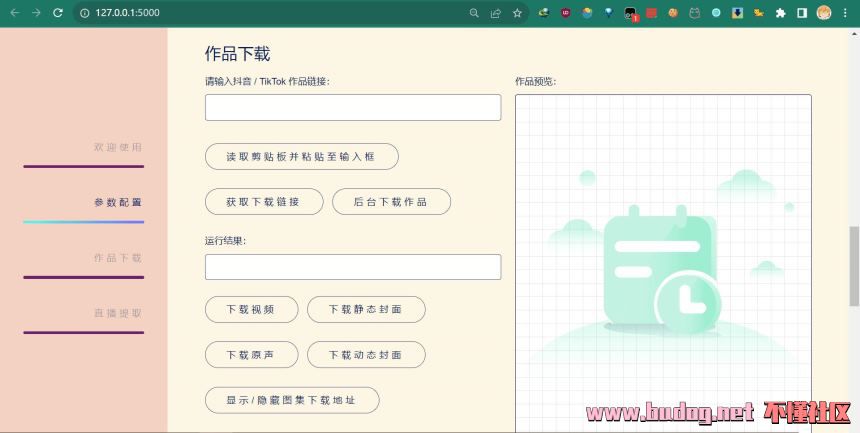860x433 pixels.
Task: Go to the 欢迎使用 sidebar section
Action: coord(117,147)
